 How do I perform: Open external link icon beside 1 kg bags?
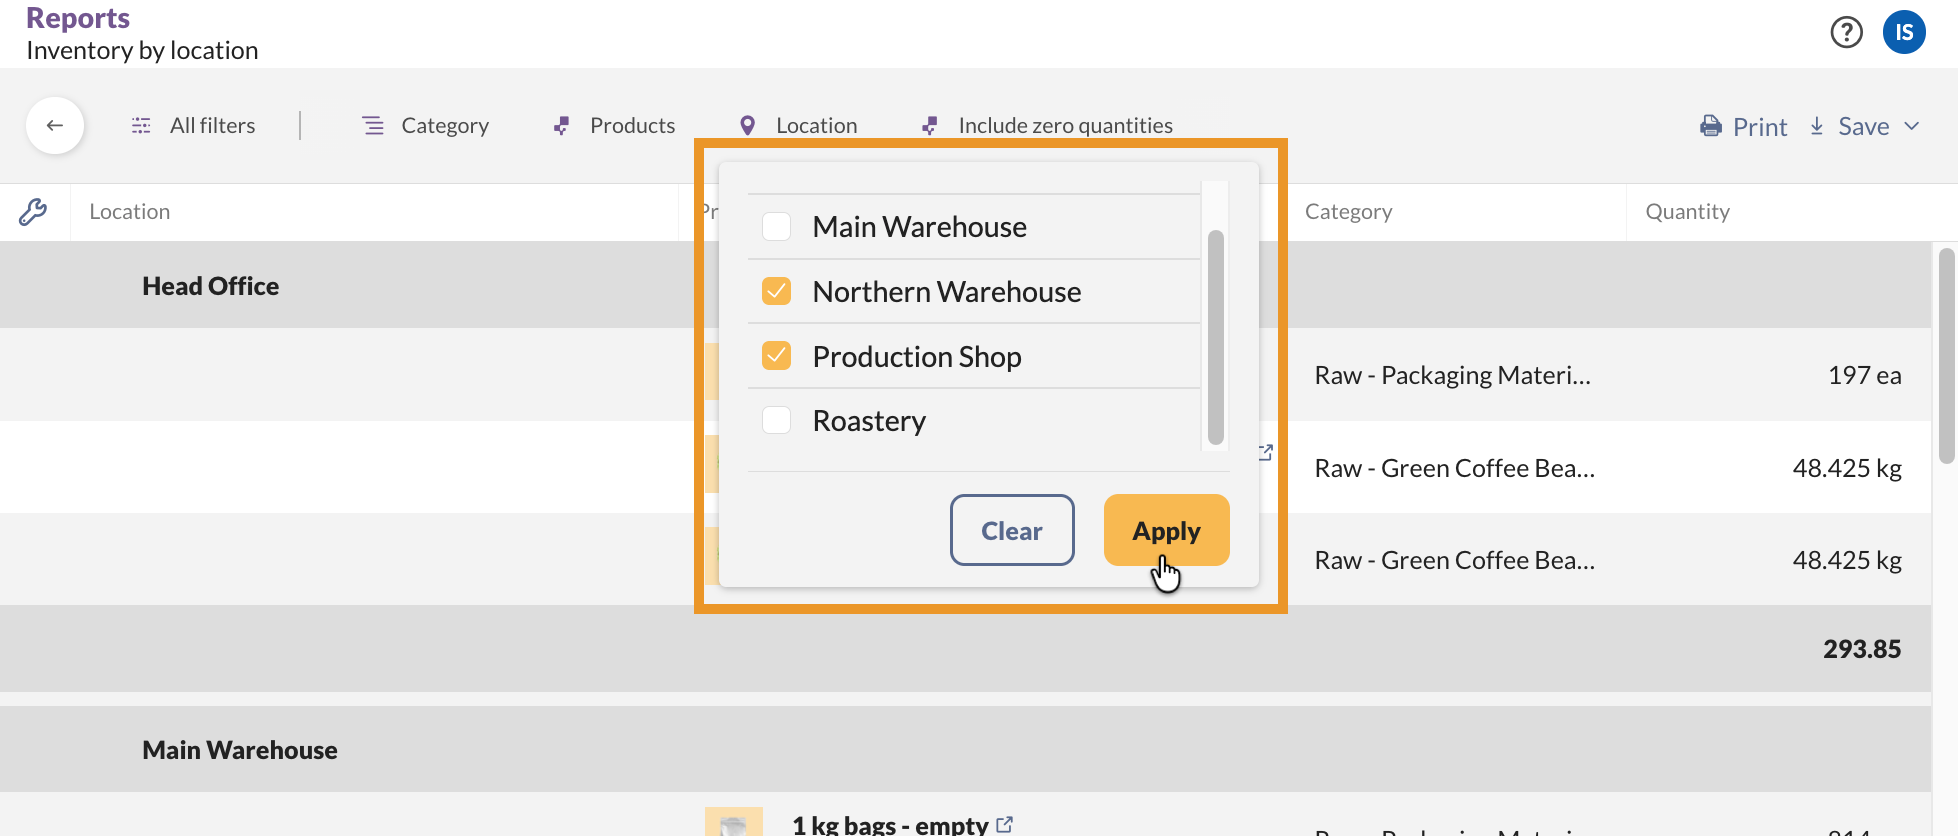(1005, 824)
